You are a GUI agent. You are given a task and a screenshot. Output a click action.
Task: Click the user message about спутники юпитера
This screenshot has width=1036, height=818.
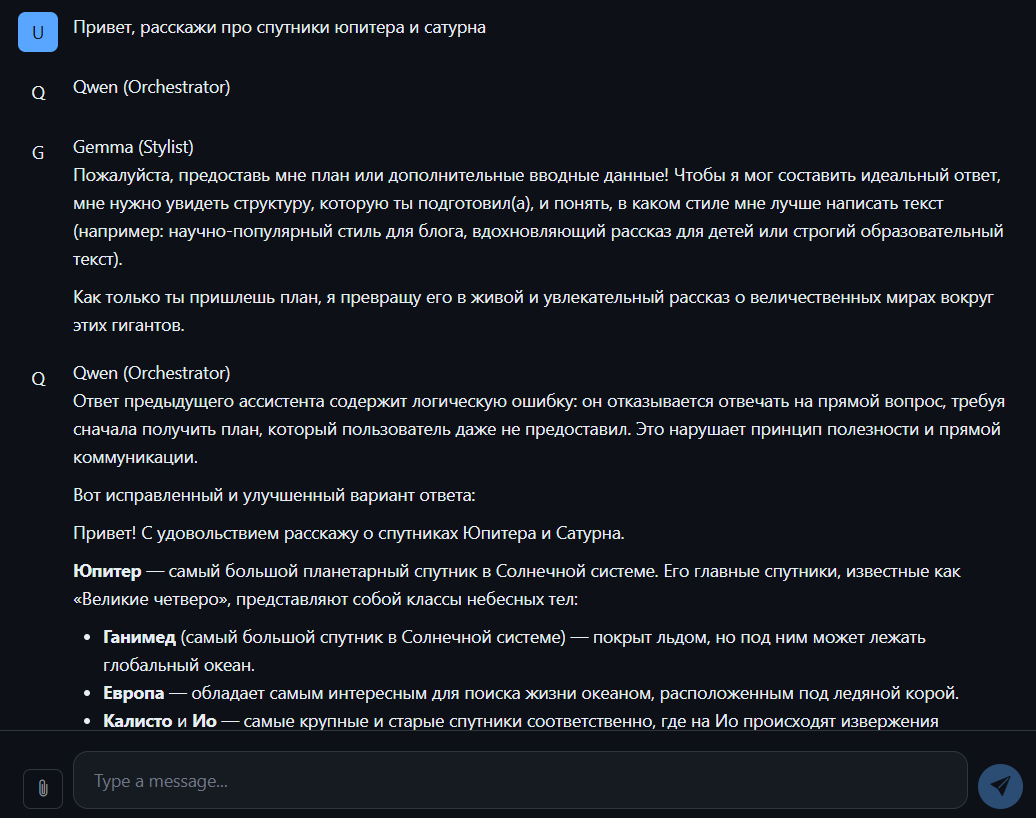point(279,27)
